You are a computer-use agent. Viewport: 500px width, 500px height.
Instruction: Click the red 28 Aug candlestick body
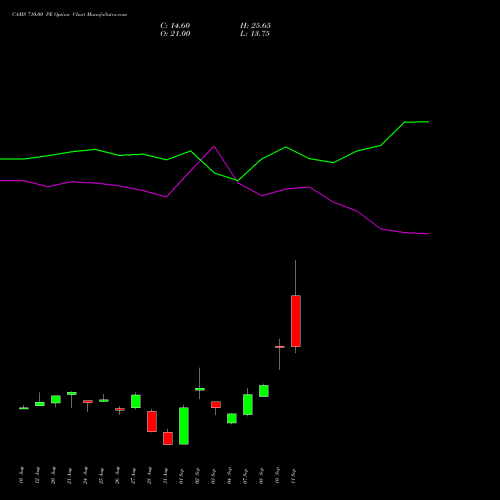(152, 421)
